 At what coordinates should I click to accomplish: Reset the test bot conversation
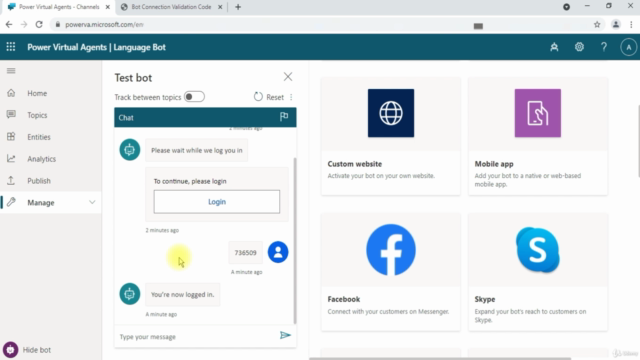coord(269,97)
